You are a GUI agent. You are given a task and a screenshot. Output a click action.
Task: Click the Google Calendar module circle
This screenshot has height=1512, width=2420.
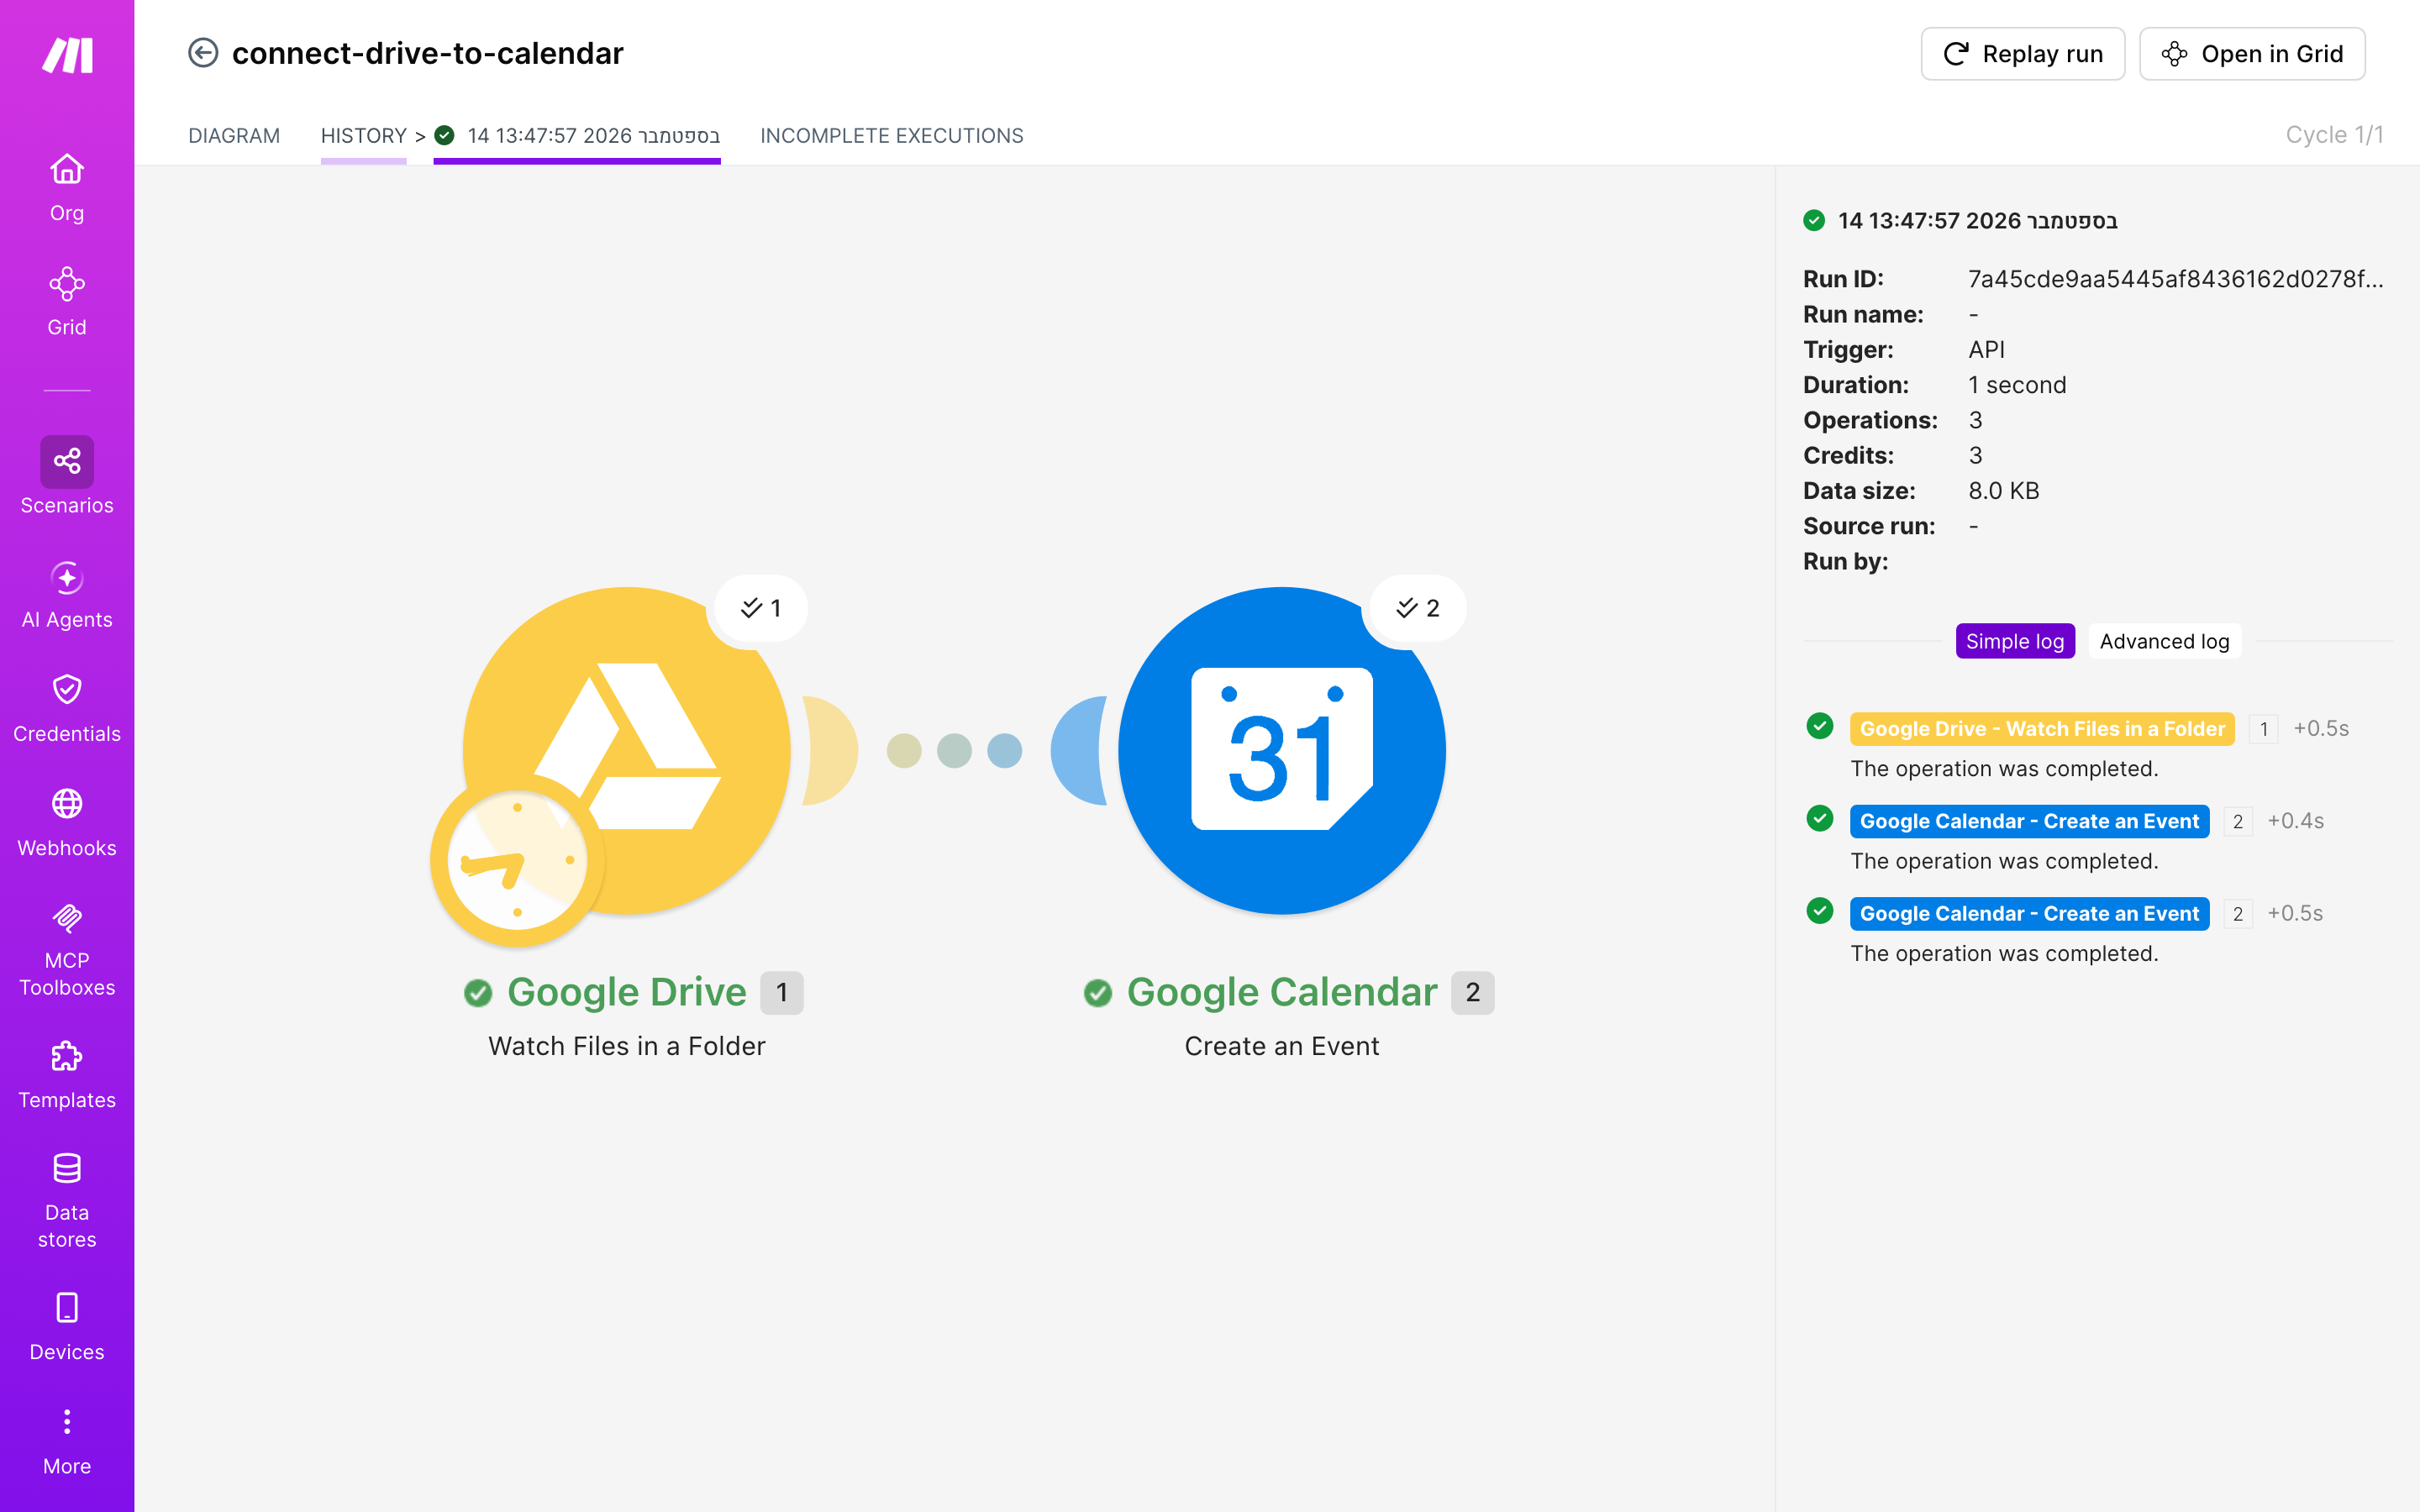tap(1282, 750)
